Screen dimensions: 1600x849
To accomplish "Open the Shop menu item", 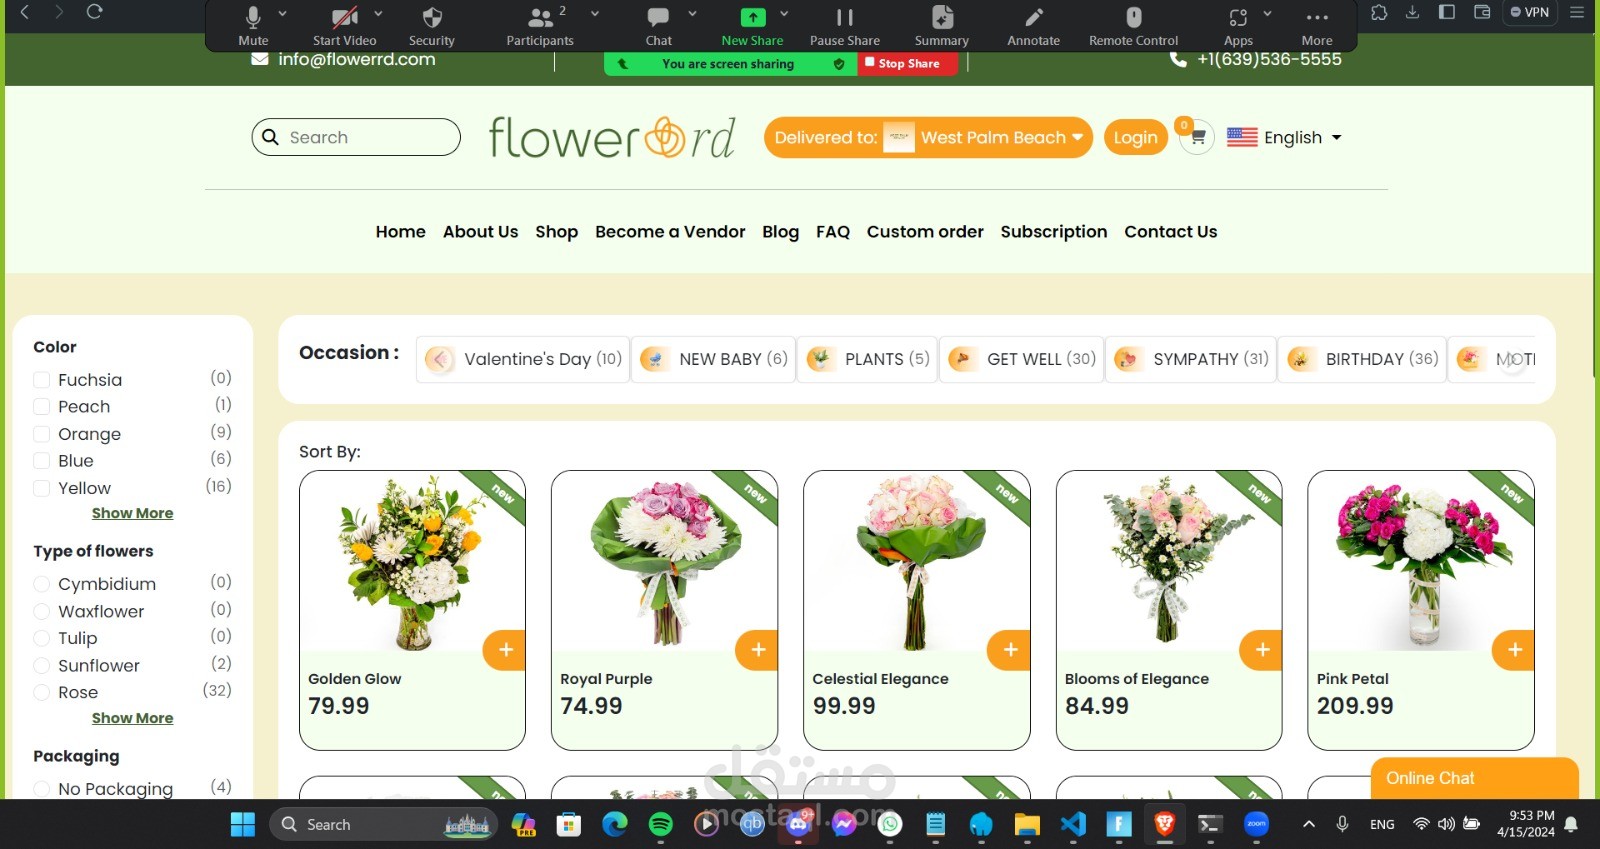I will pyautogui.click(x=556, y=232).
